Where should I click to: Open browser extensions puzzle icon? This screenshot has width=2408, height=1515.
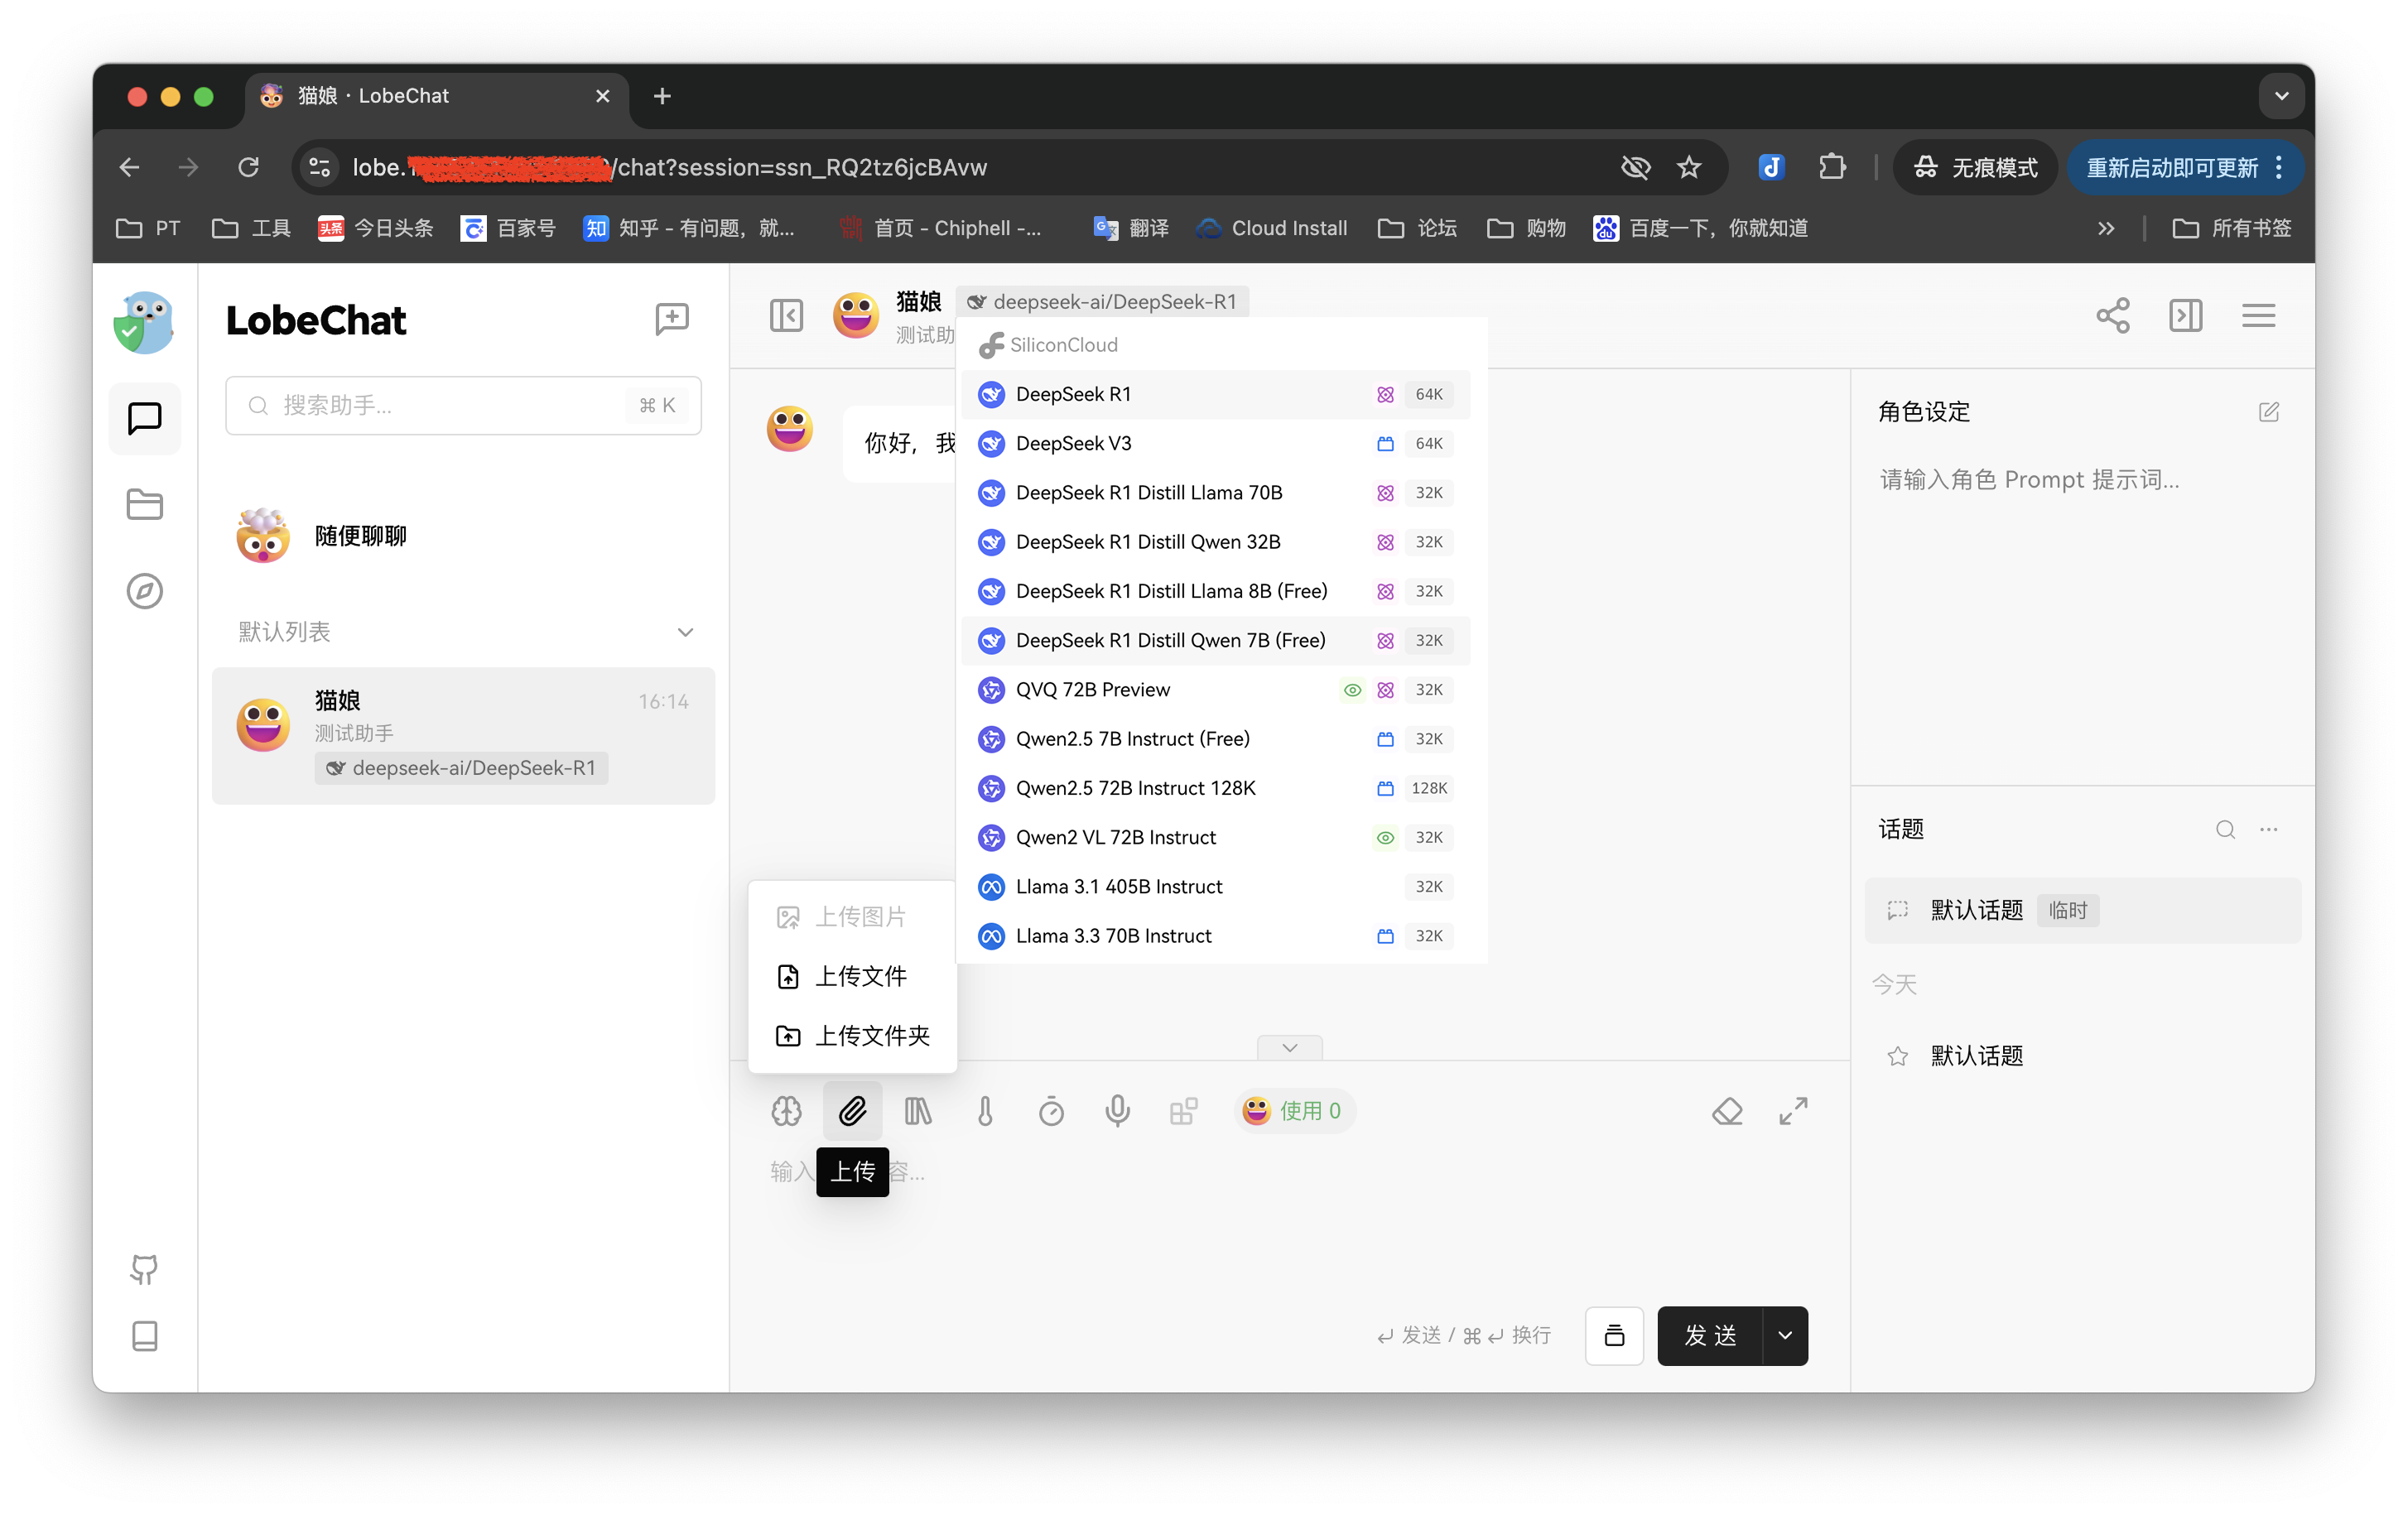(x=1832, y=167)
